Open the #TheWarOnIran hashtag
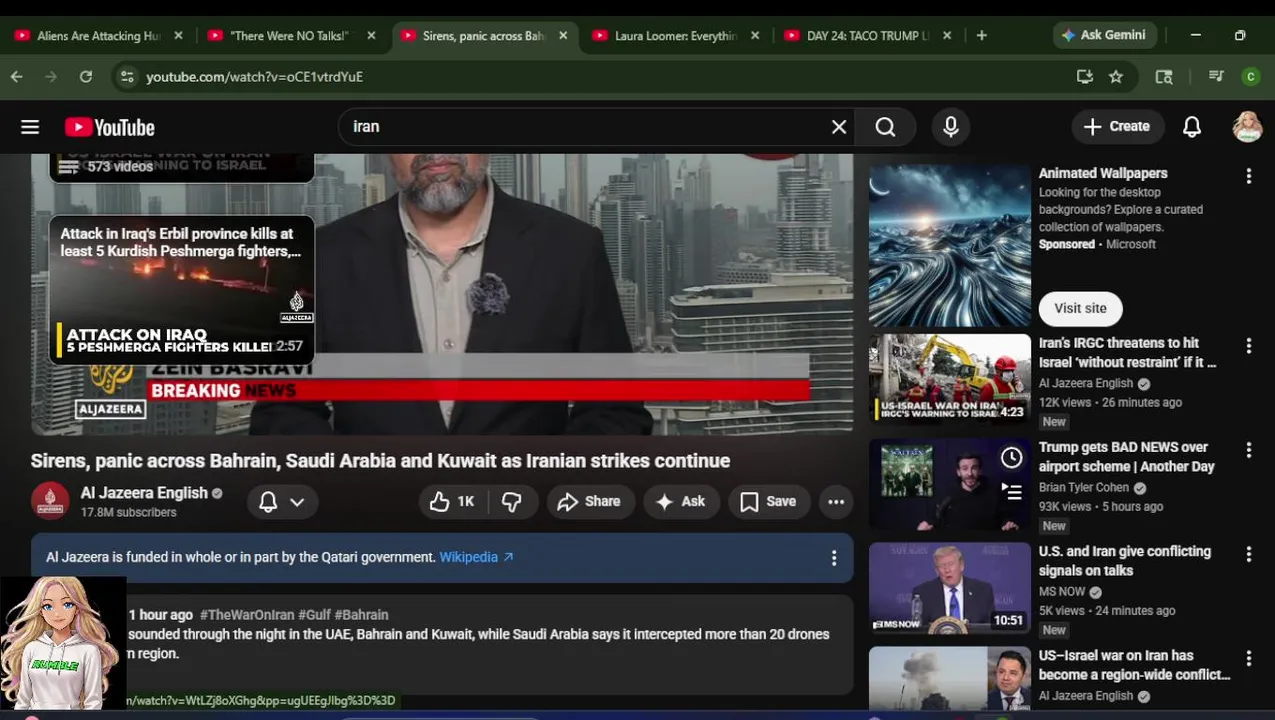 [247, 615]
